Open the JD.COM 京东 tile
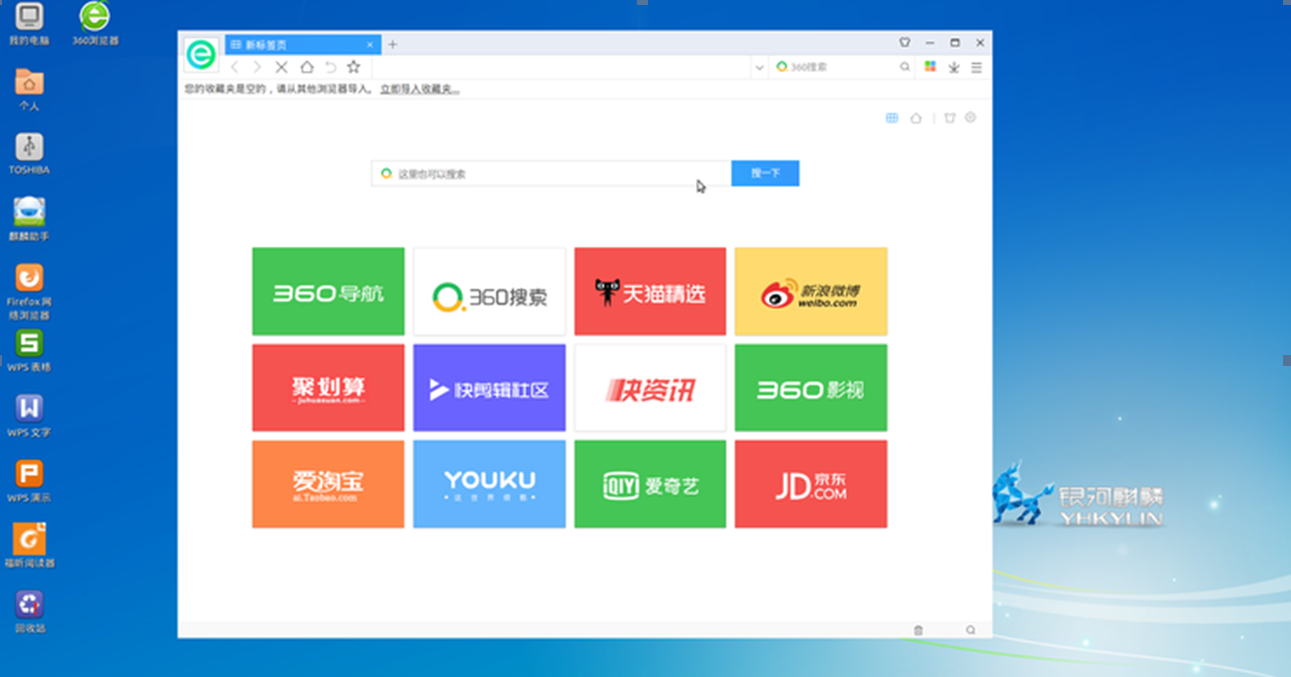The image size is (1291, 677). tap(811, 484)
